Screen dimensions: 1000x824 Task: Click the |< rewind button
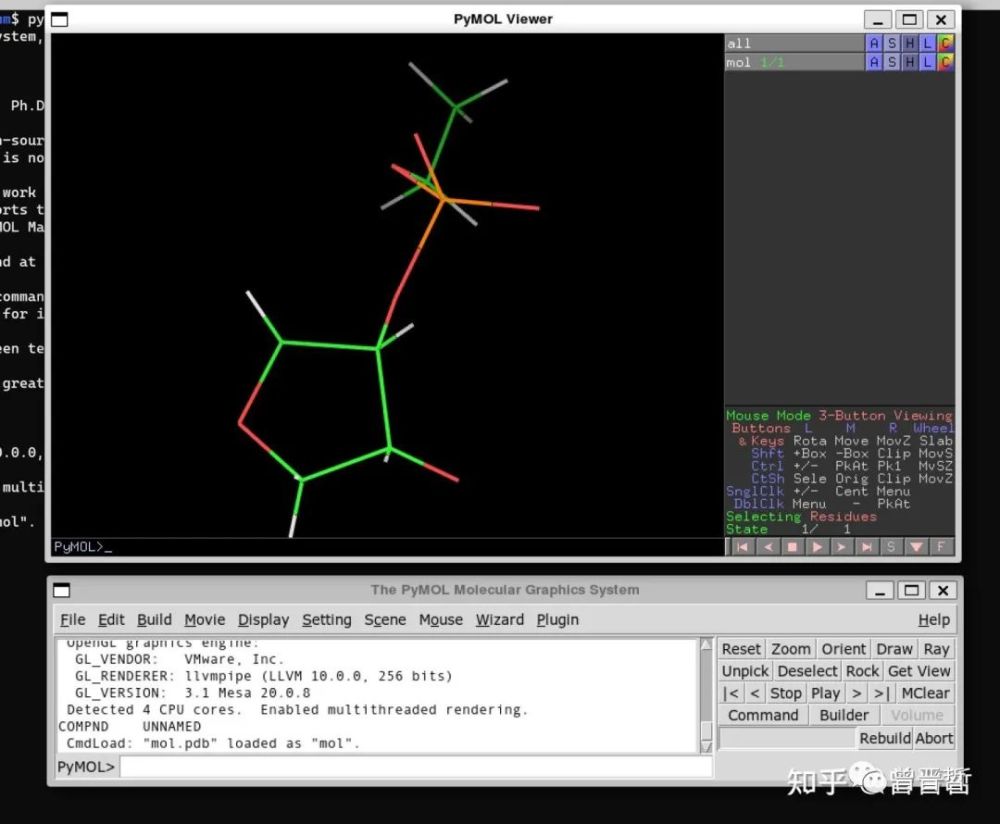731,693
